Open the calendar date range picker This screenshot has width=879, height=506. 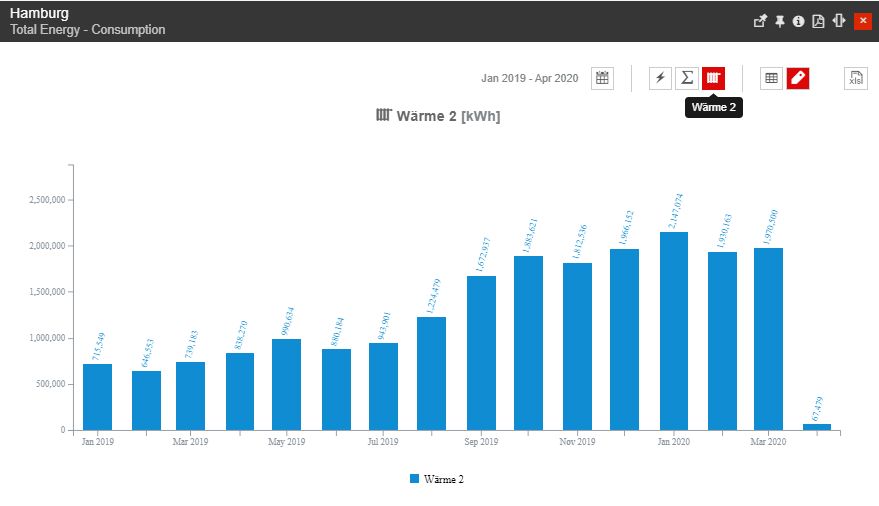click(x=602, y=78)
